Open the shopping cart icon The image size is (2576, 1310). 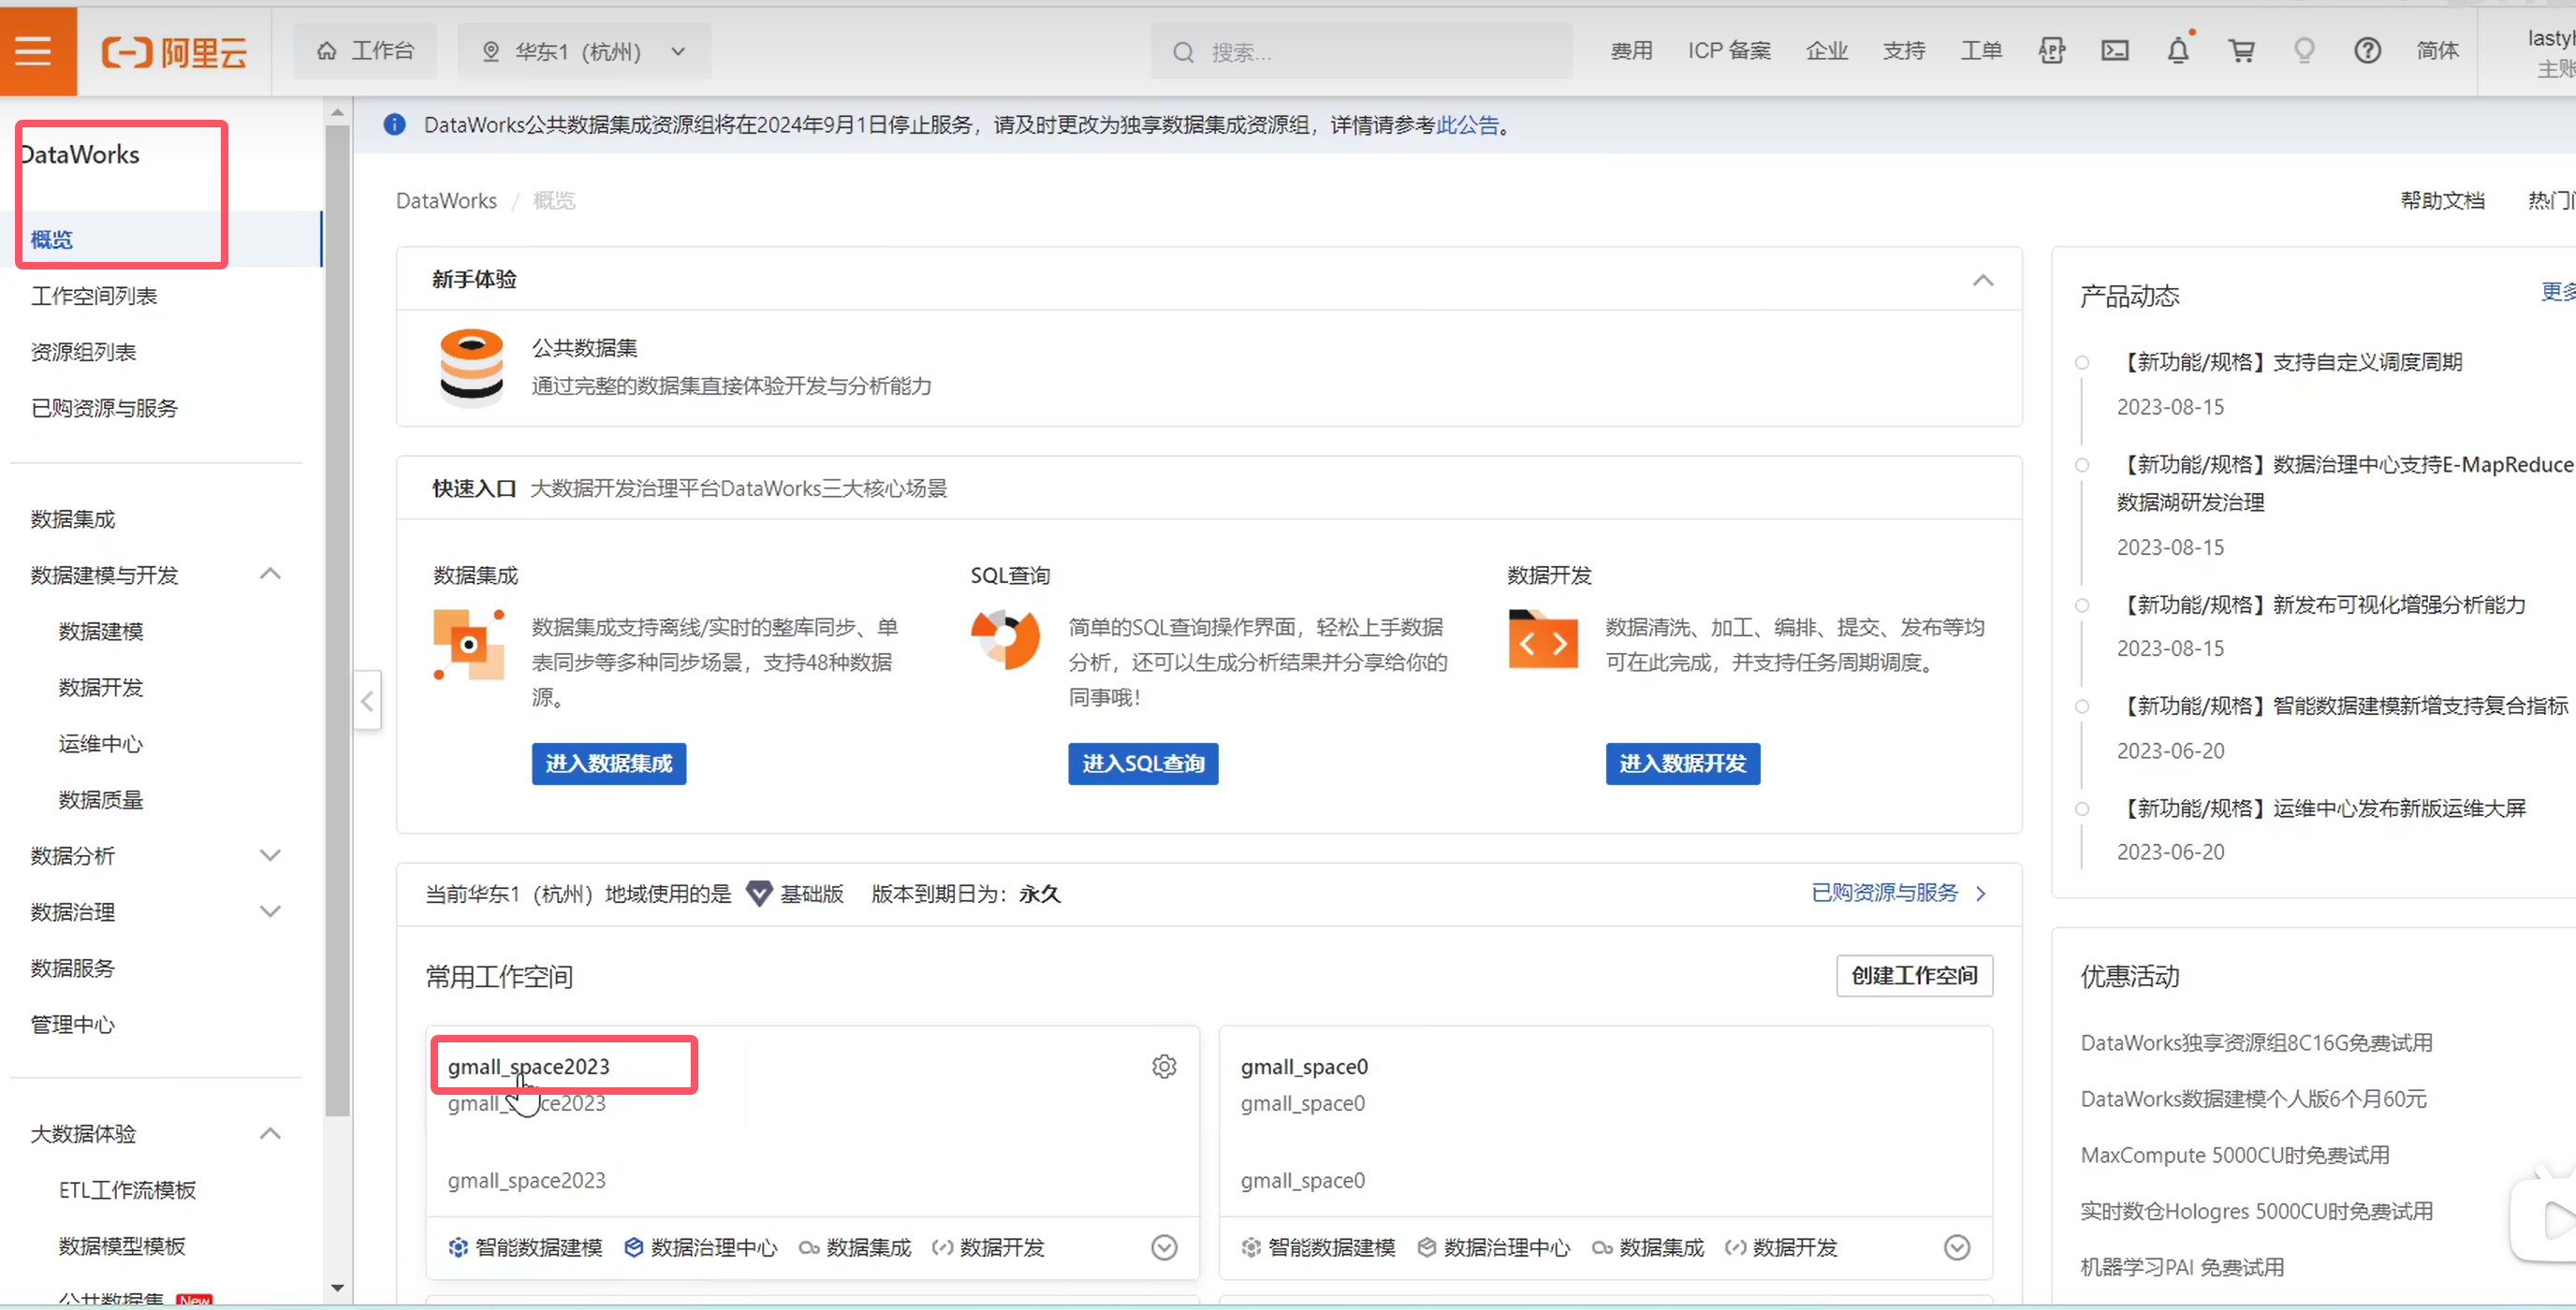2241,51
